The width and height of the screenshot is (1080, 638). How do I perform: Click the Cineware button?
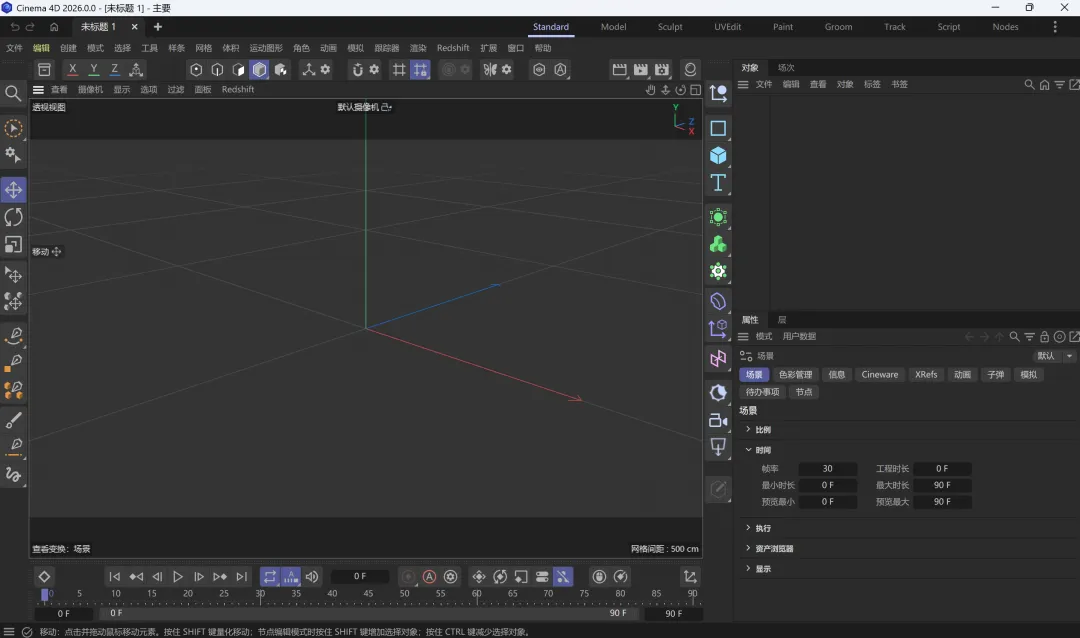coord(880,375)
